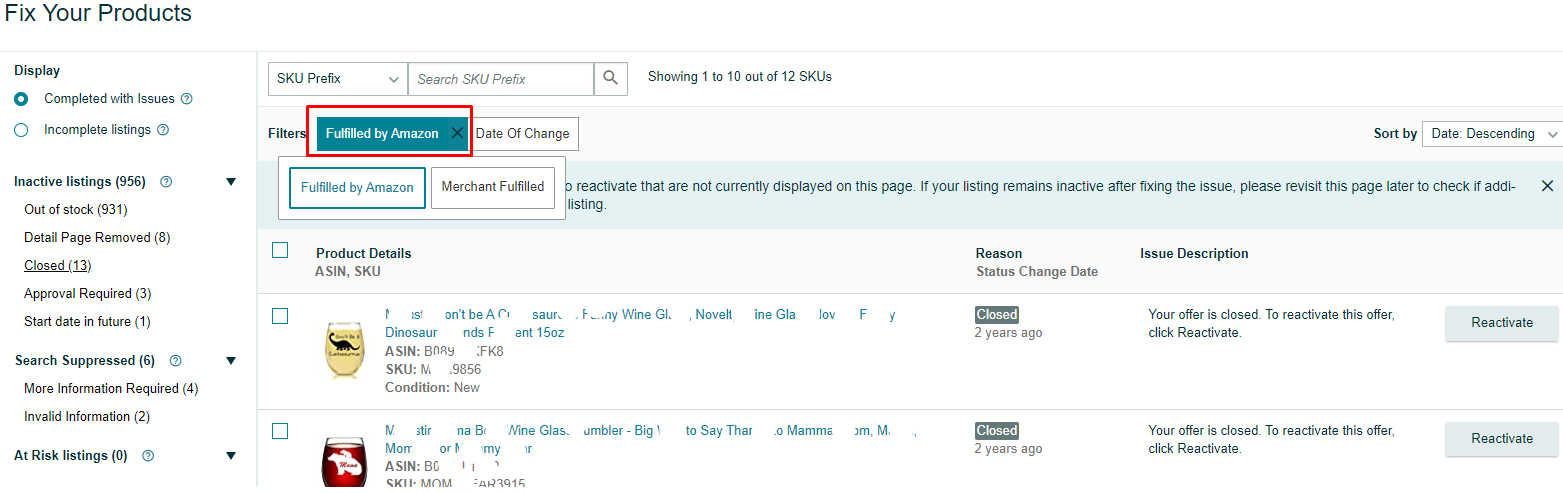Open the Sort by Date: Descending dropdown

pos(1492,133)
